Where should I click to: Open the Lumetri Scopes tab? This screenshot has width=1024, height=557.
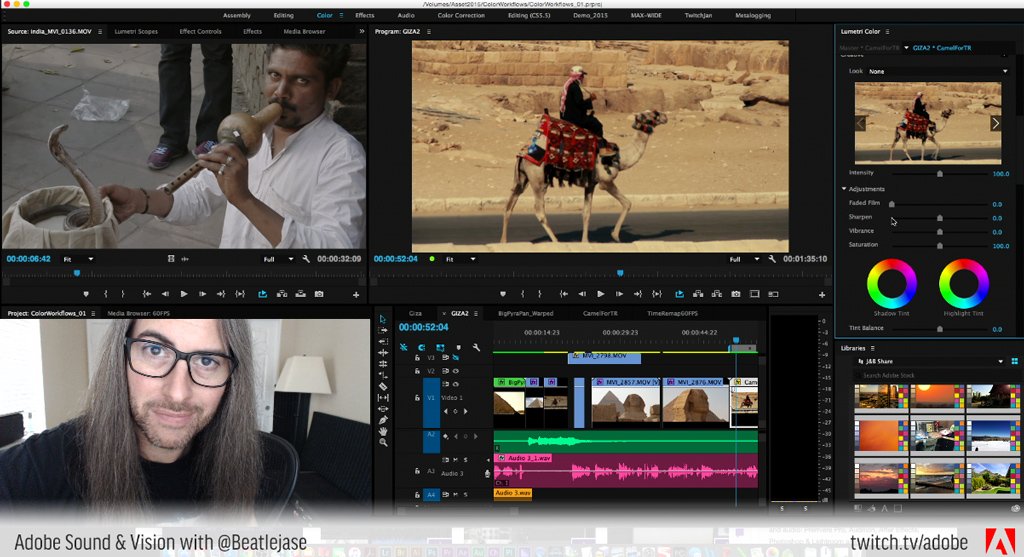pyautogui.click(x=136, y=31)
